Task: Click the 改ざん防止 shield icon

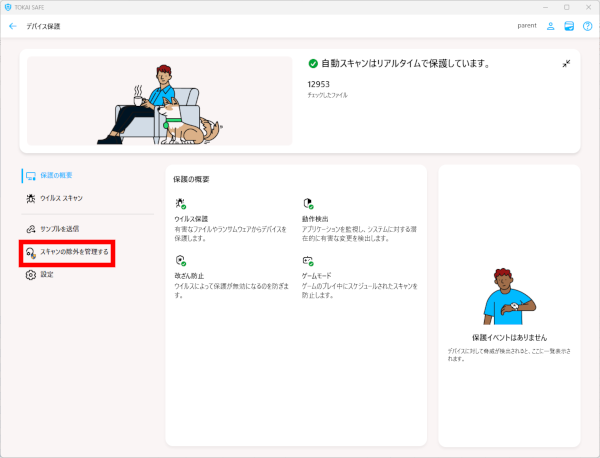Action: (181, 261)
